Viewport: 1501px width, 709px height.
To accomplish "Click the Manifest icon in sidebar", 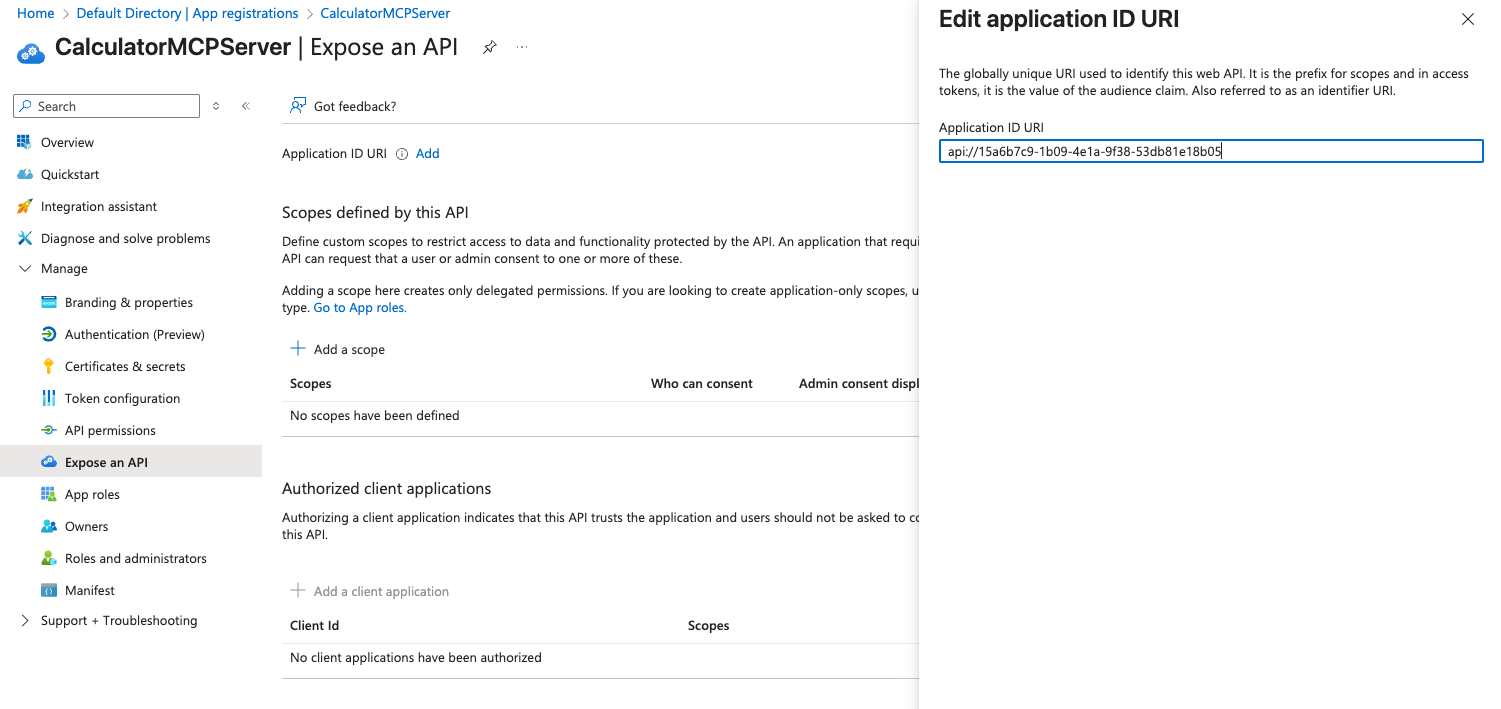I will pyautogui.click(x=49, y=590).
